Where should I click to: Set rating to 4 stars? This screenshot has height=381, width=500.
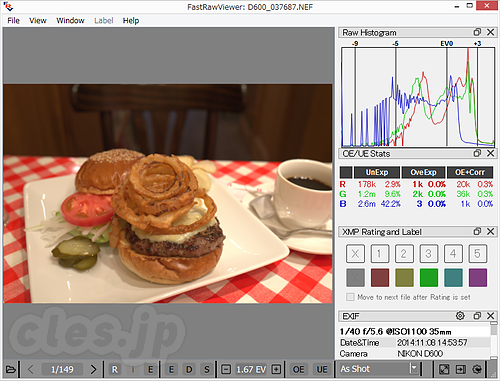[453, 254]
